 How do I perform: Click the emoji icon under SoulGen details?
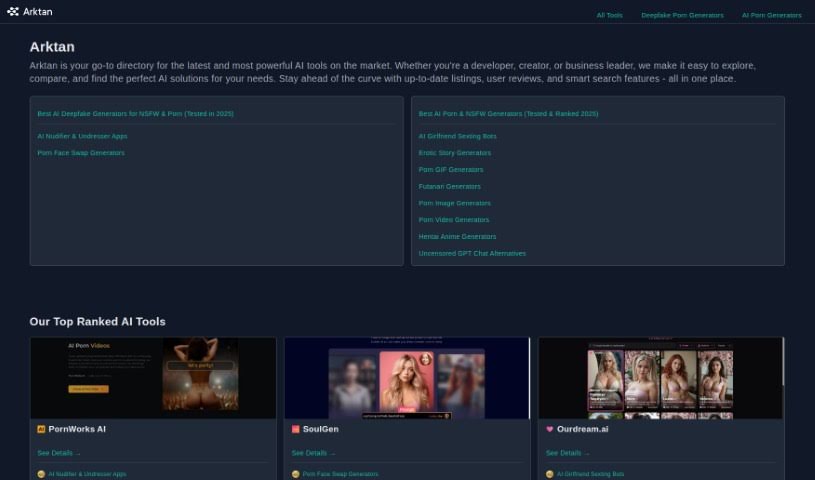coord(296,474)
